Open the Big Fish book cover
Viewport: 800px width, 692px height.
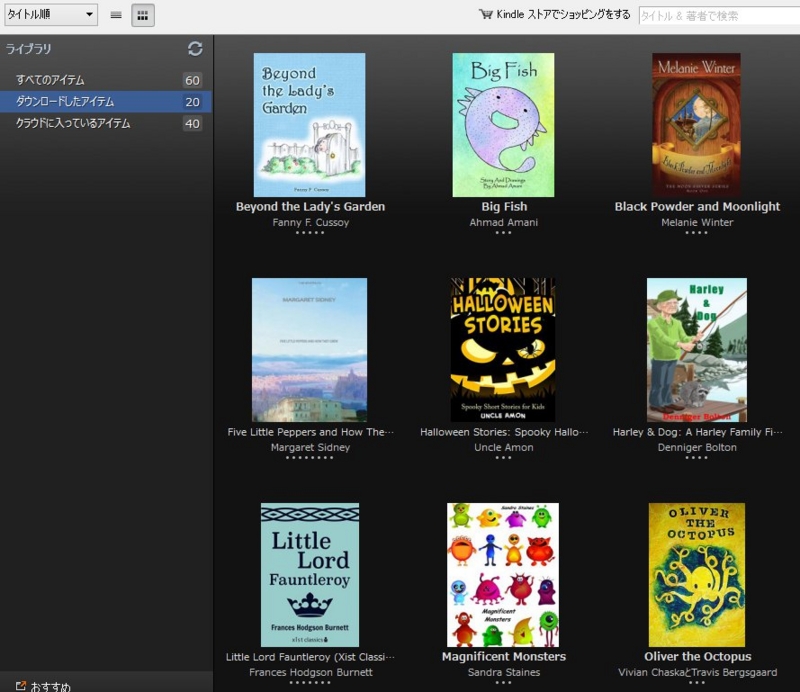click(x=503, y=125)
